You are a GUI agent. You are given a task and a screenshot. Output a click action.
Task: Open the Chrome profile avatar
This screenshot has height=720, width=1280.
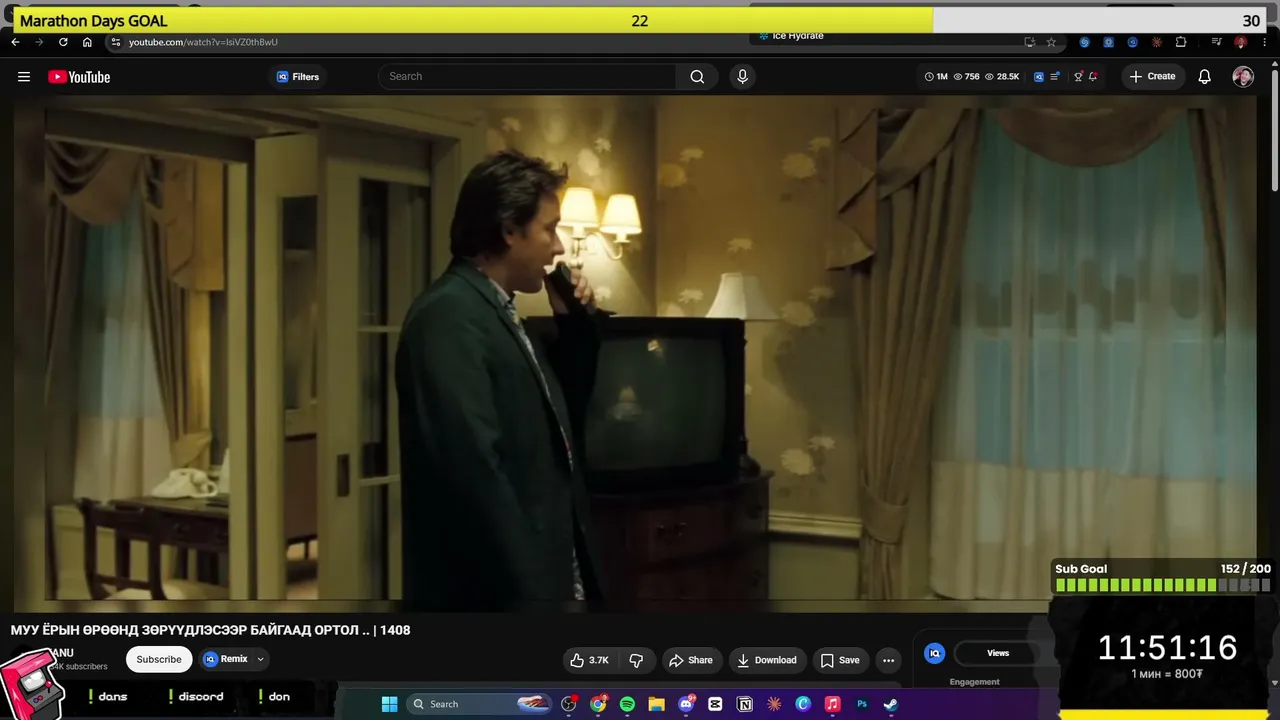click(x=1241, y=42)
